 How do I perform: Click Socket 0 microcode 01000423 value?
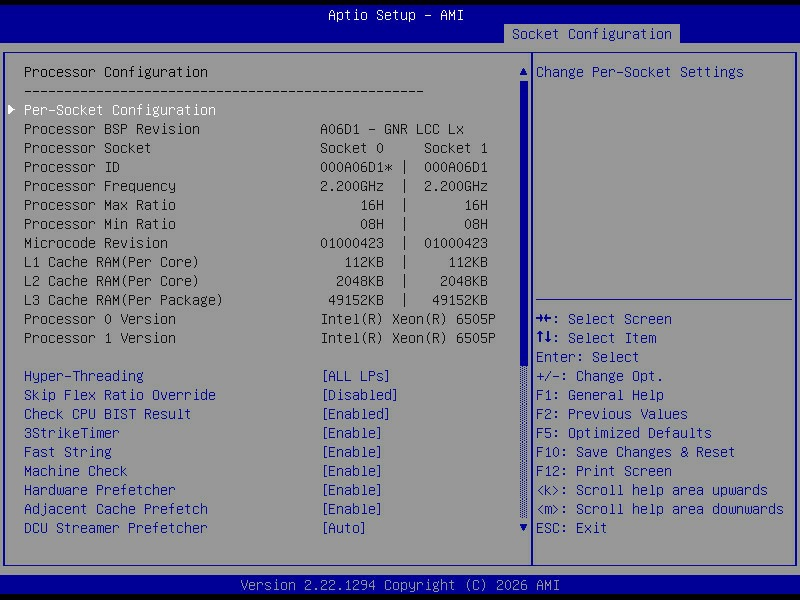point(352,243)
